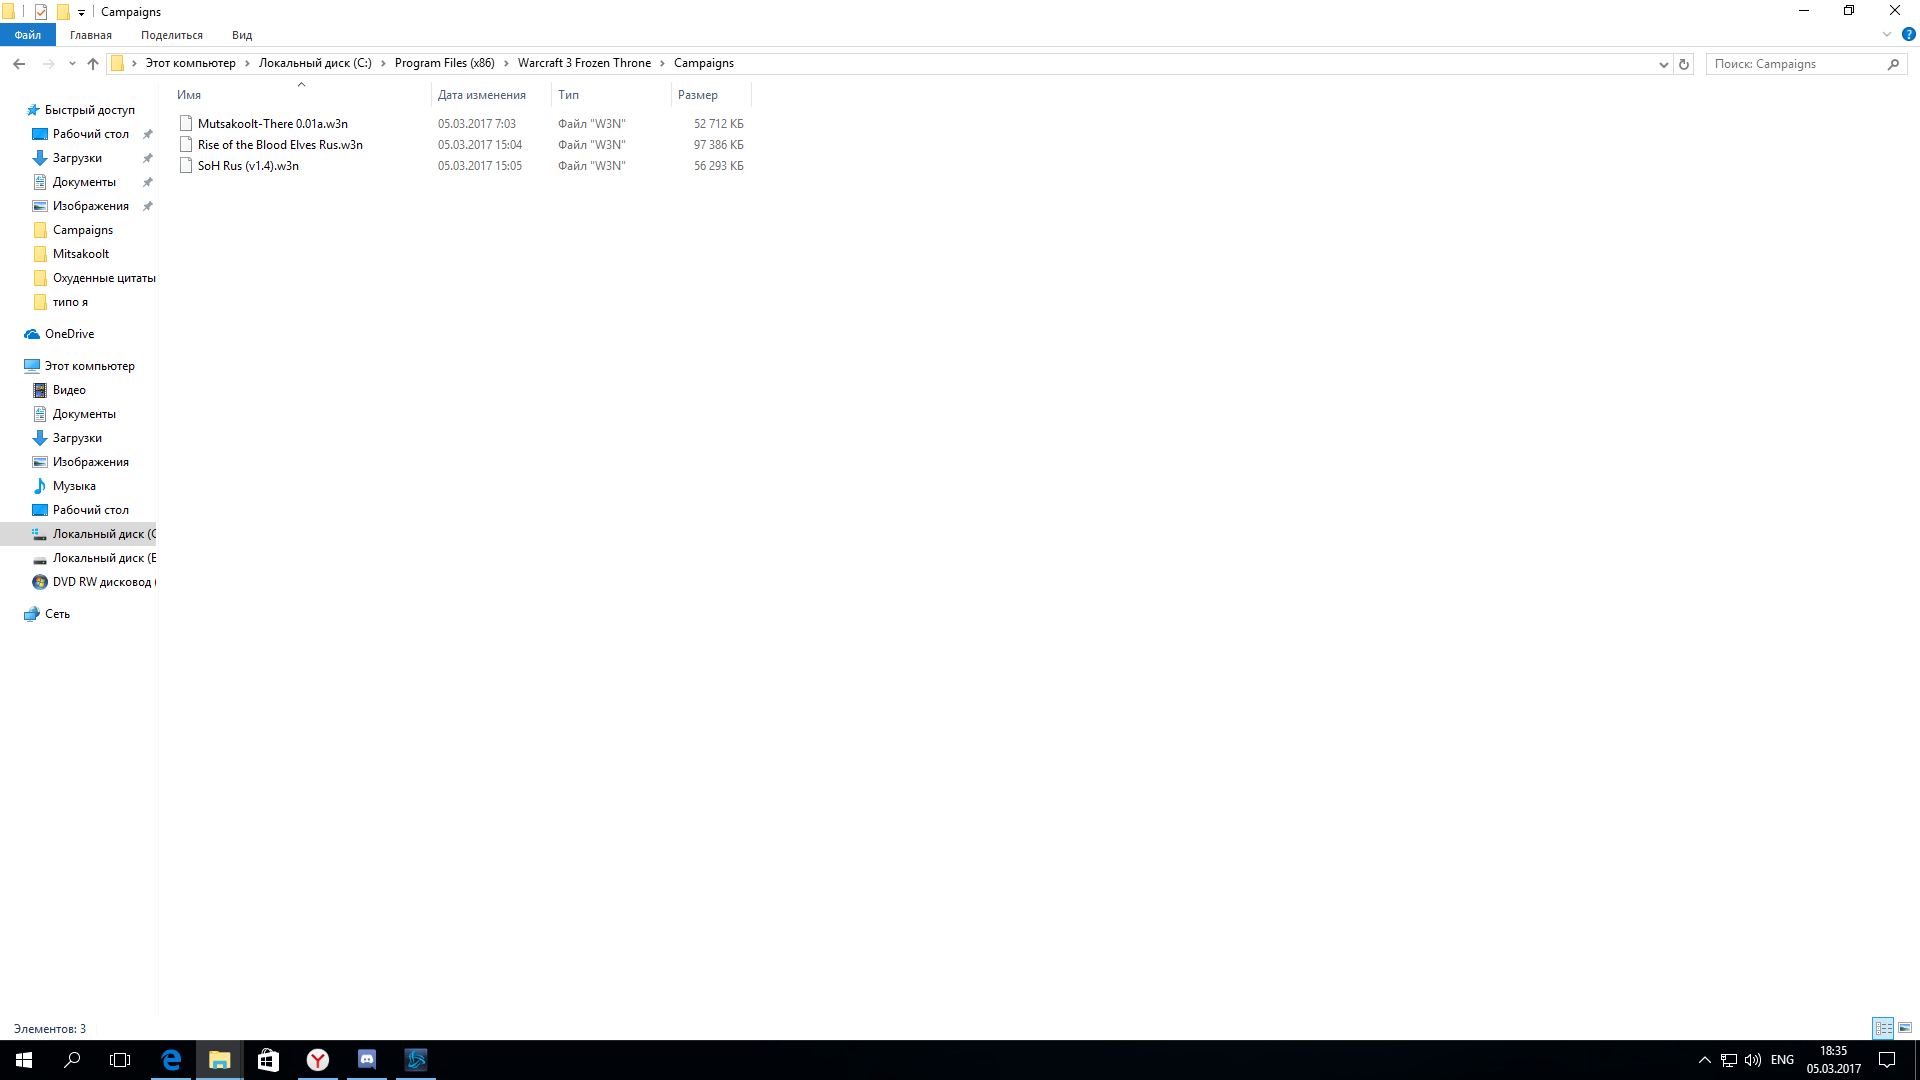Screen dimensions: 1920x1080
Task: Expand the ribbon with chevron
Action: [1887, 34]
